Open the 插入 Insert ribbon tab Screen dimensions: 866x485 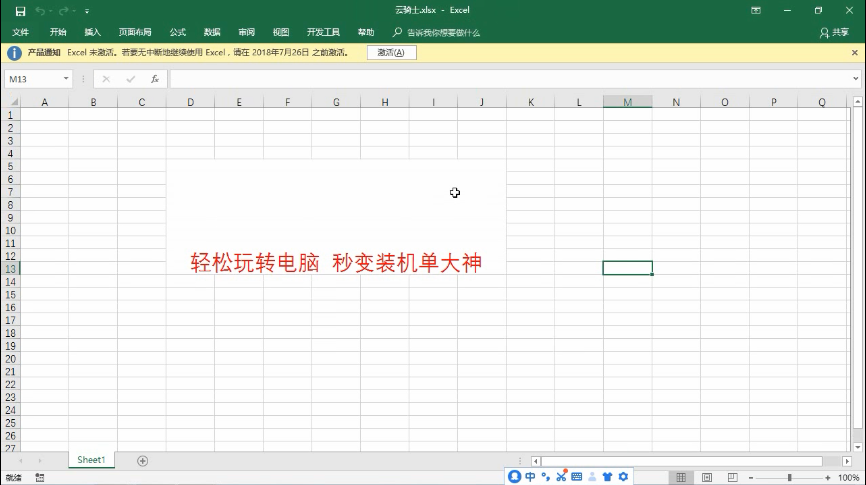92,33
